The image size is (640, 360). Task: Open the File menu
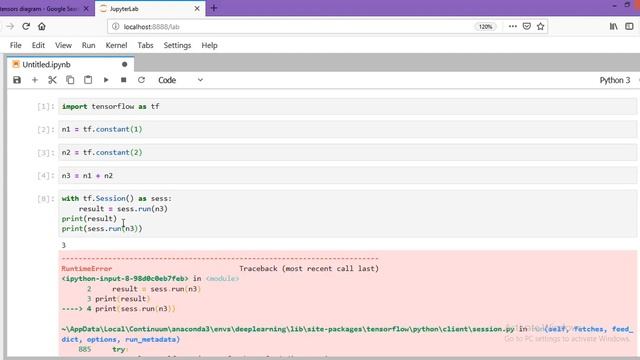coord(16,45)
